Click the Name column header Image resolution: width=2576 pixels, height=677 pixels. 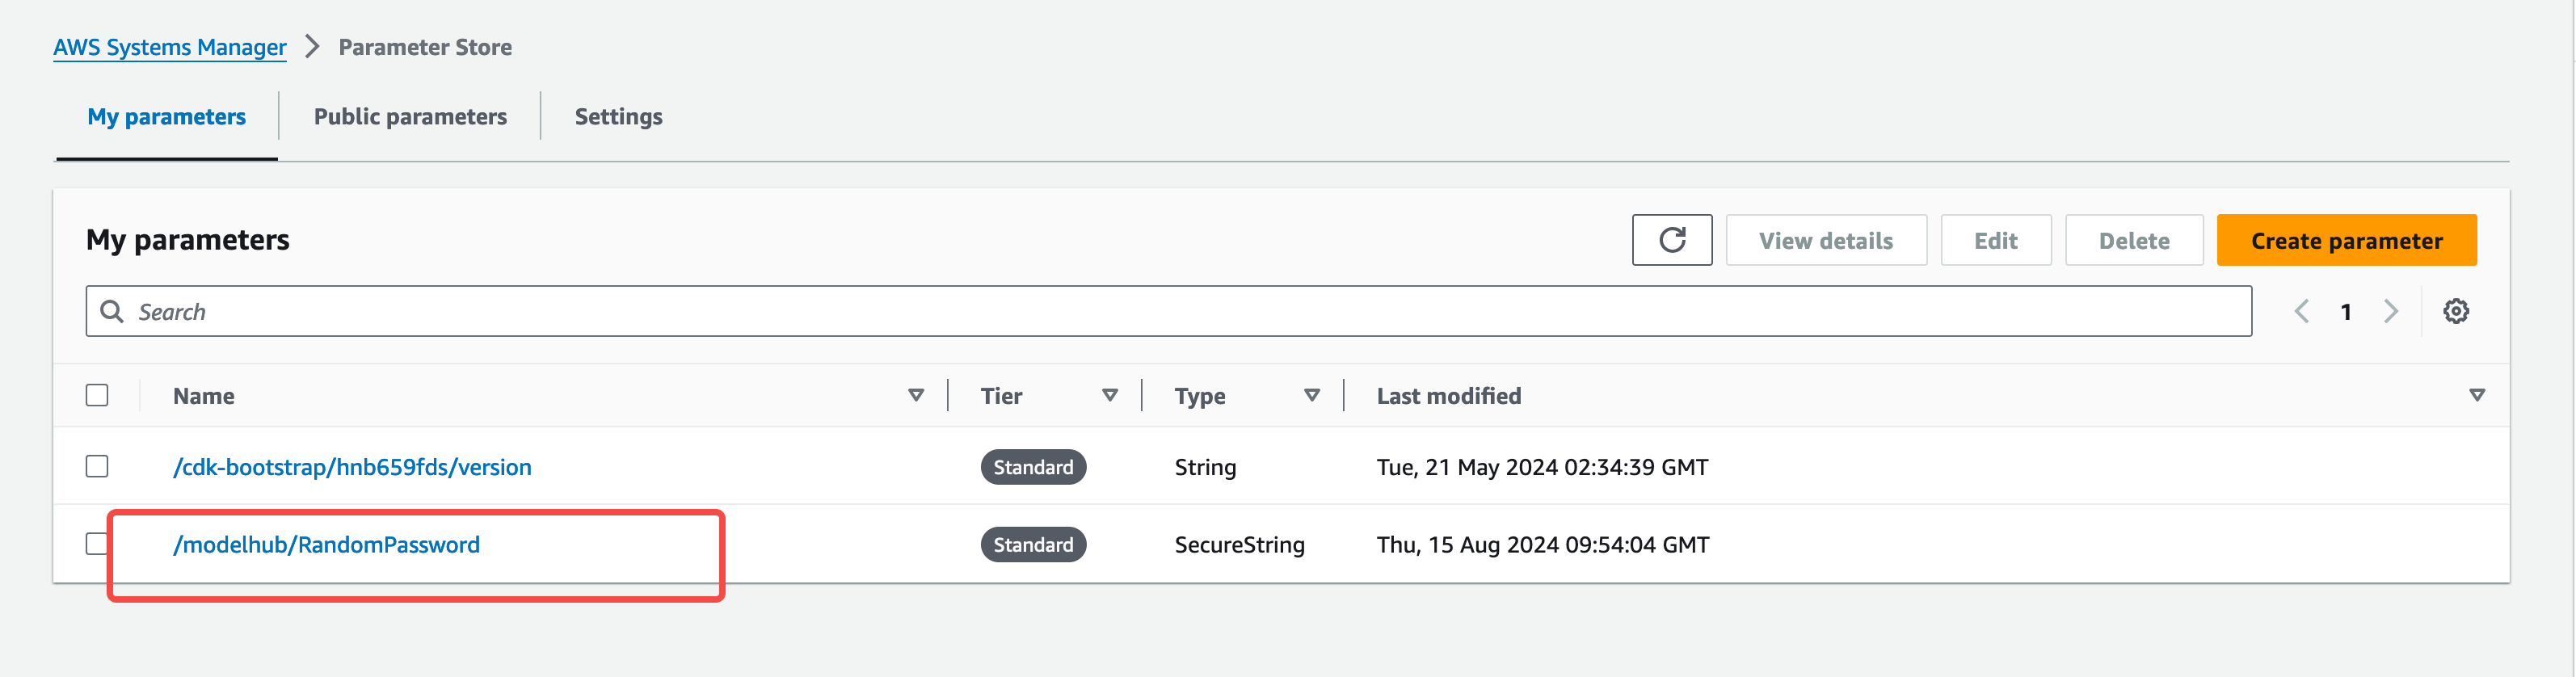(203, 396)
